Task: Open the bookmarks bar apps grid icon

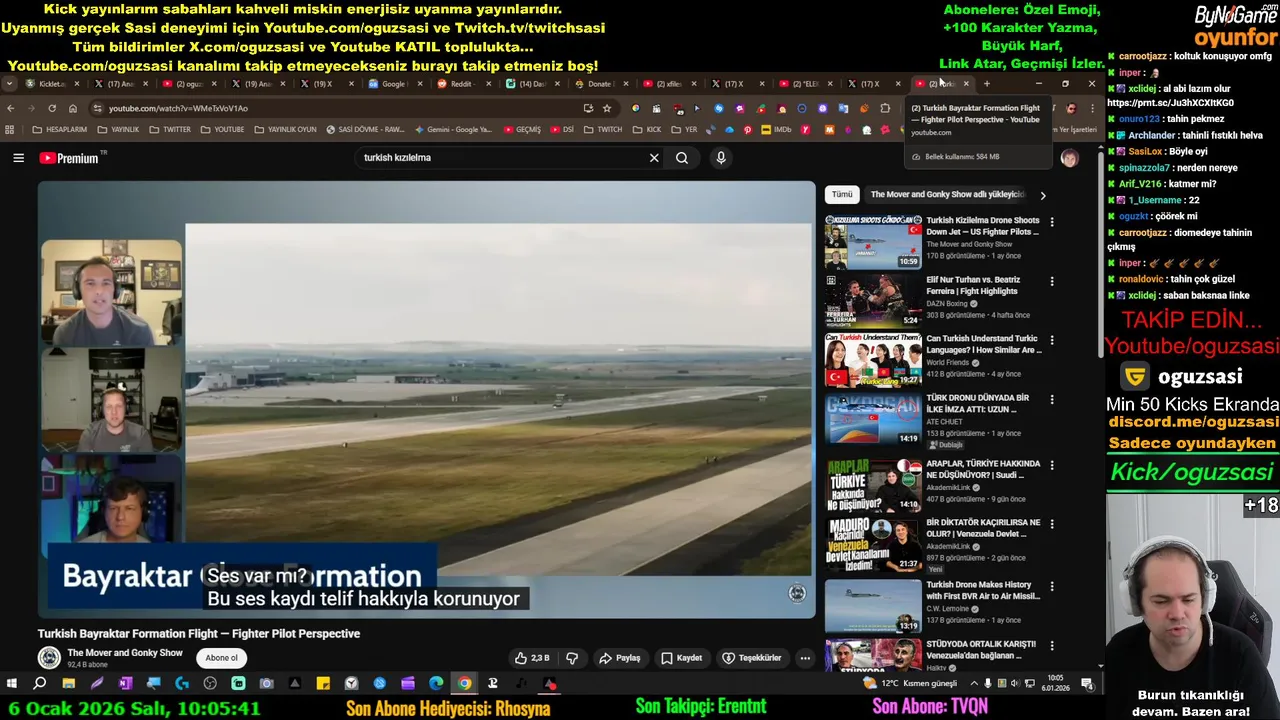Action: coord(10,130)
